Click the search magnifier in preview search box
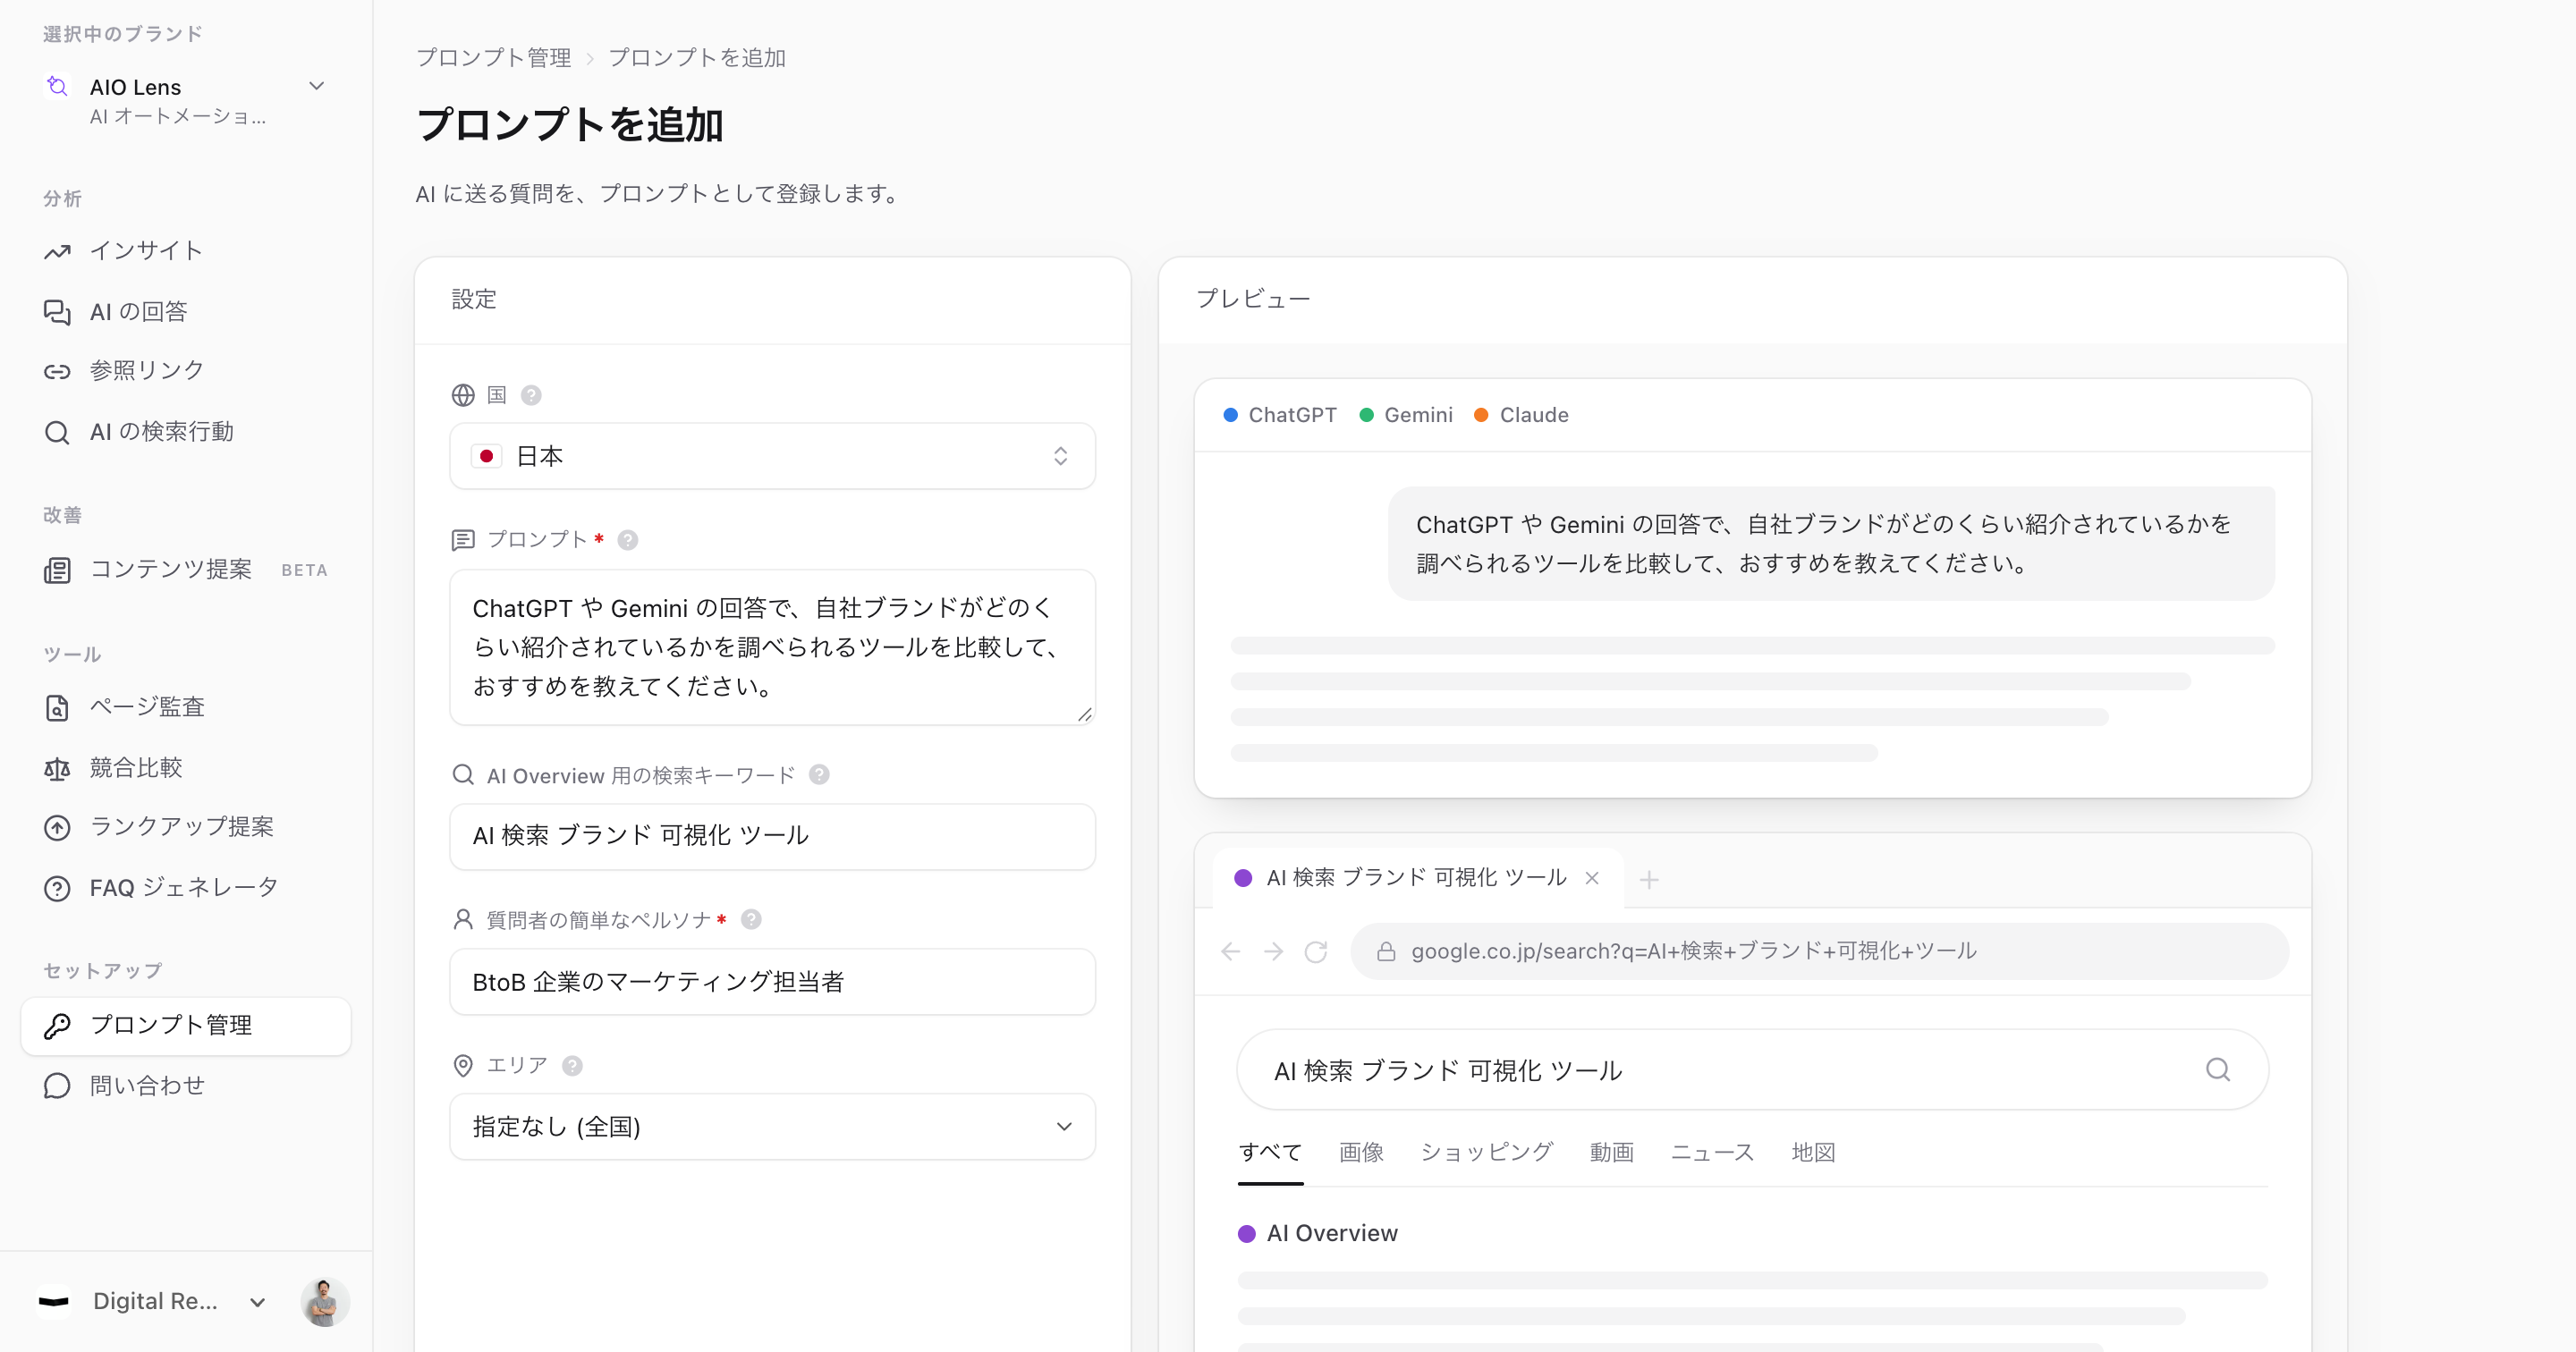This screenshot has width=2576, height=1352. click(x=2218, y=1070)
